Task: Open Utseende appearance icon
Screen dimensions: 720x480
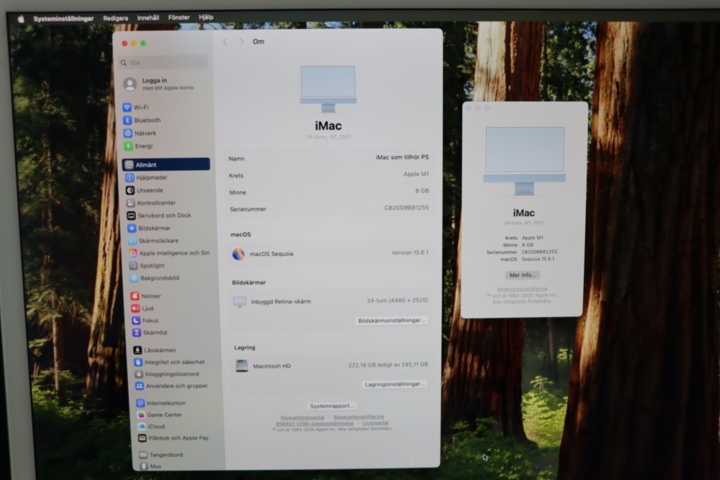Action: (x=130, y=190)
